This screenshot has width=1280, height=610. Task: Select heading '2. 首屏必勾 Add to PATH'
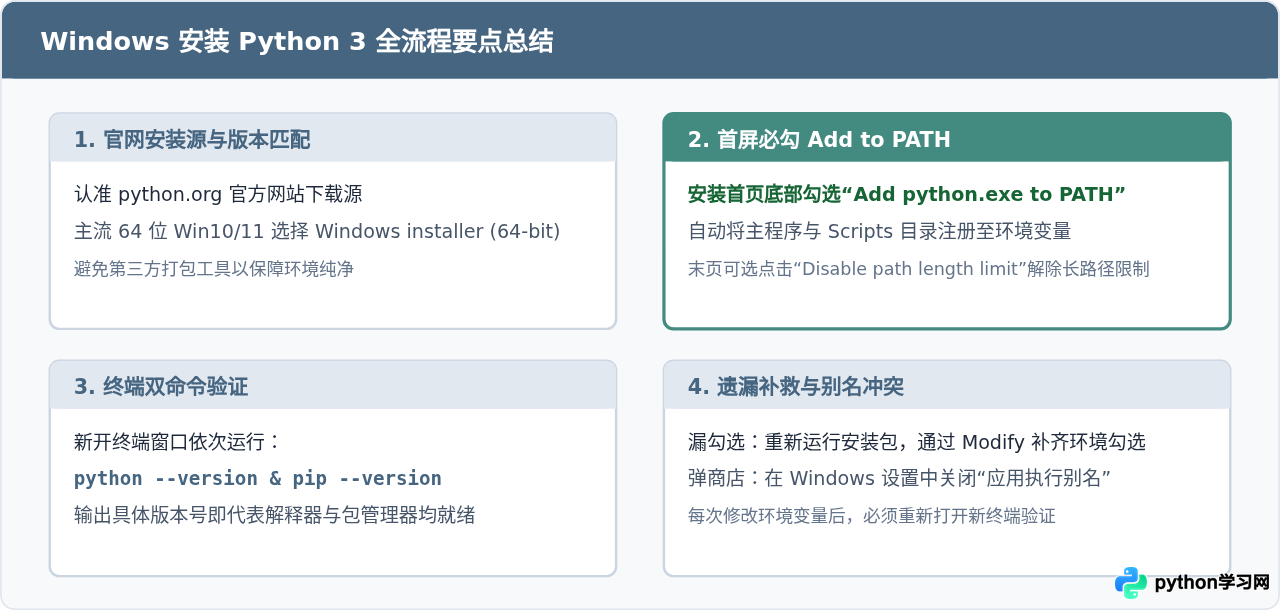pyautogui.click(x=819, y=139)
